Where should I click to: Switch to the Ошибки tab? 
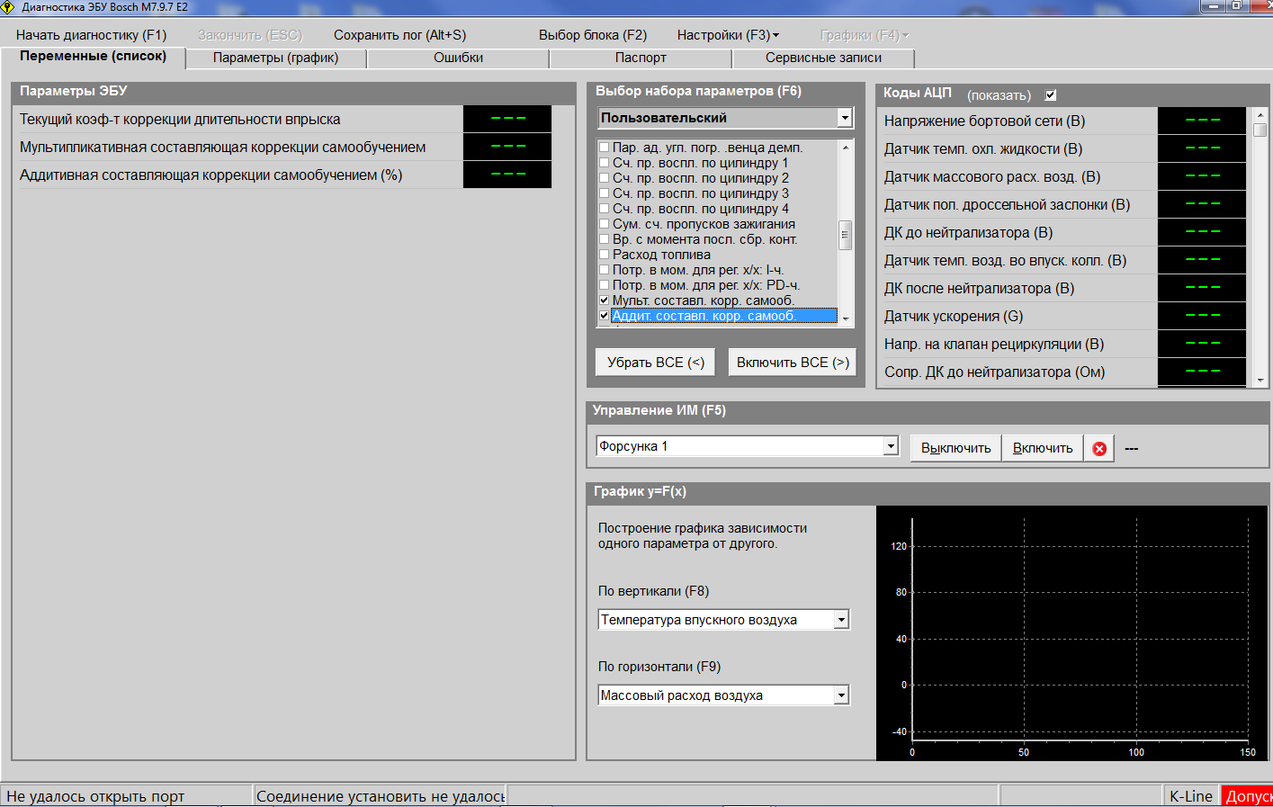(x=458, y=58)
